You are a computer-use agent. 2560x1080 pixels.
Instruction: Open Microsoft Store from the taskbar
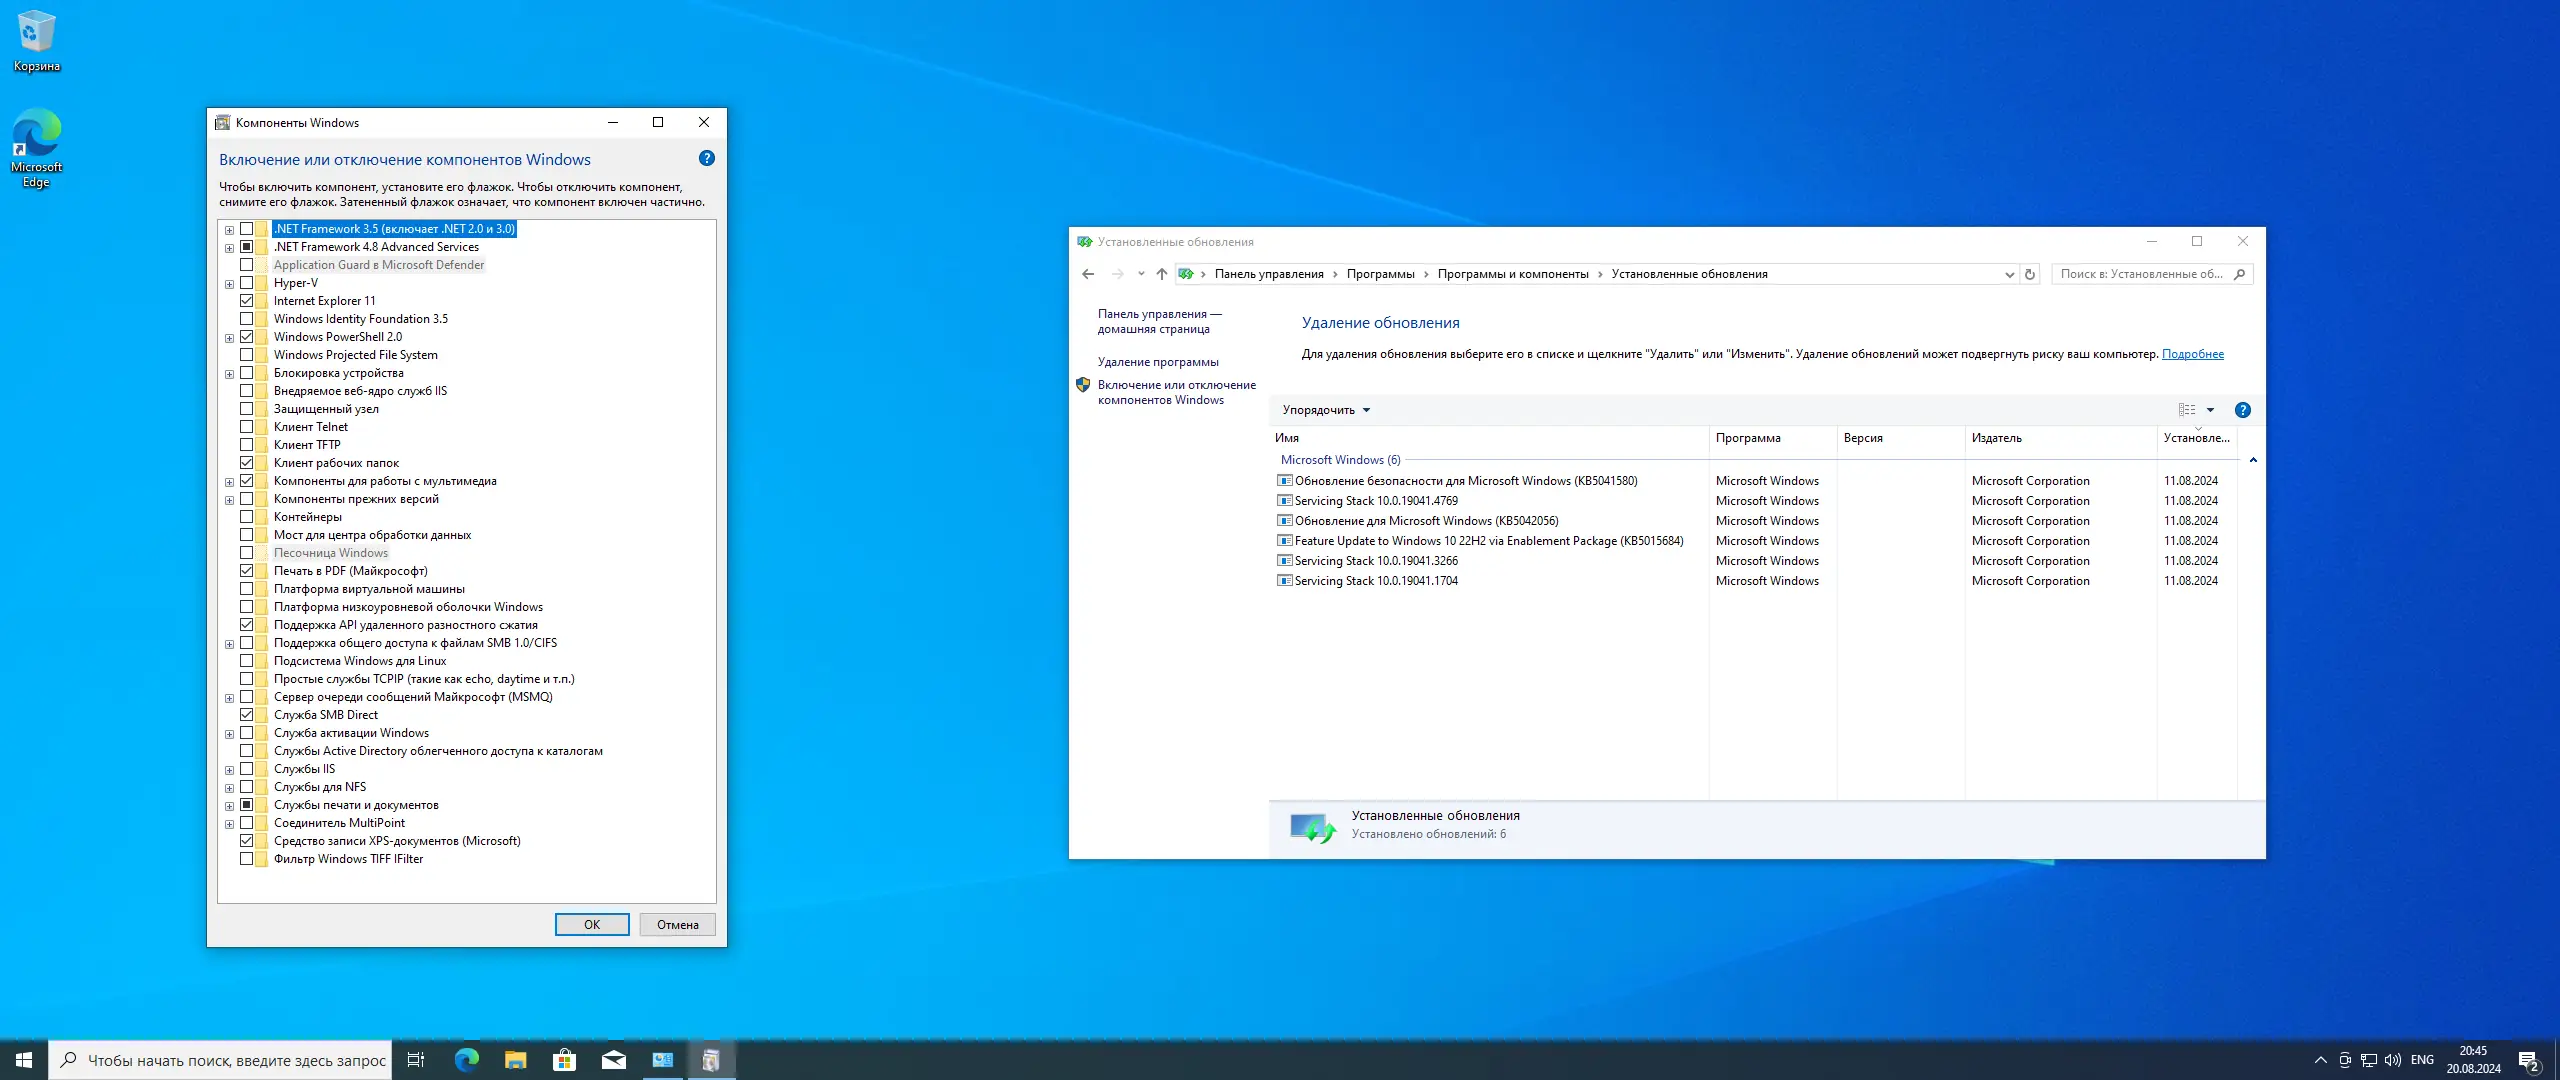pos(565,1060)
